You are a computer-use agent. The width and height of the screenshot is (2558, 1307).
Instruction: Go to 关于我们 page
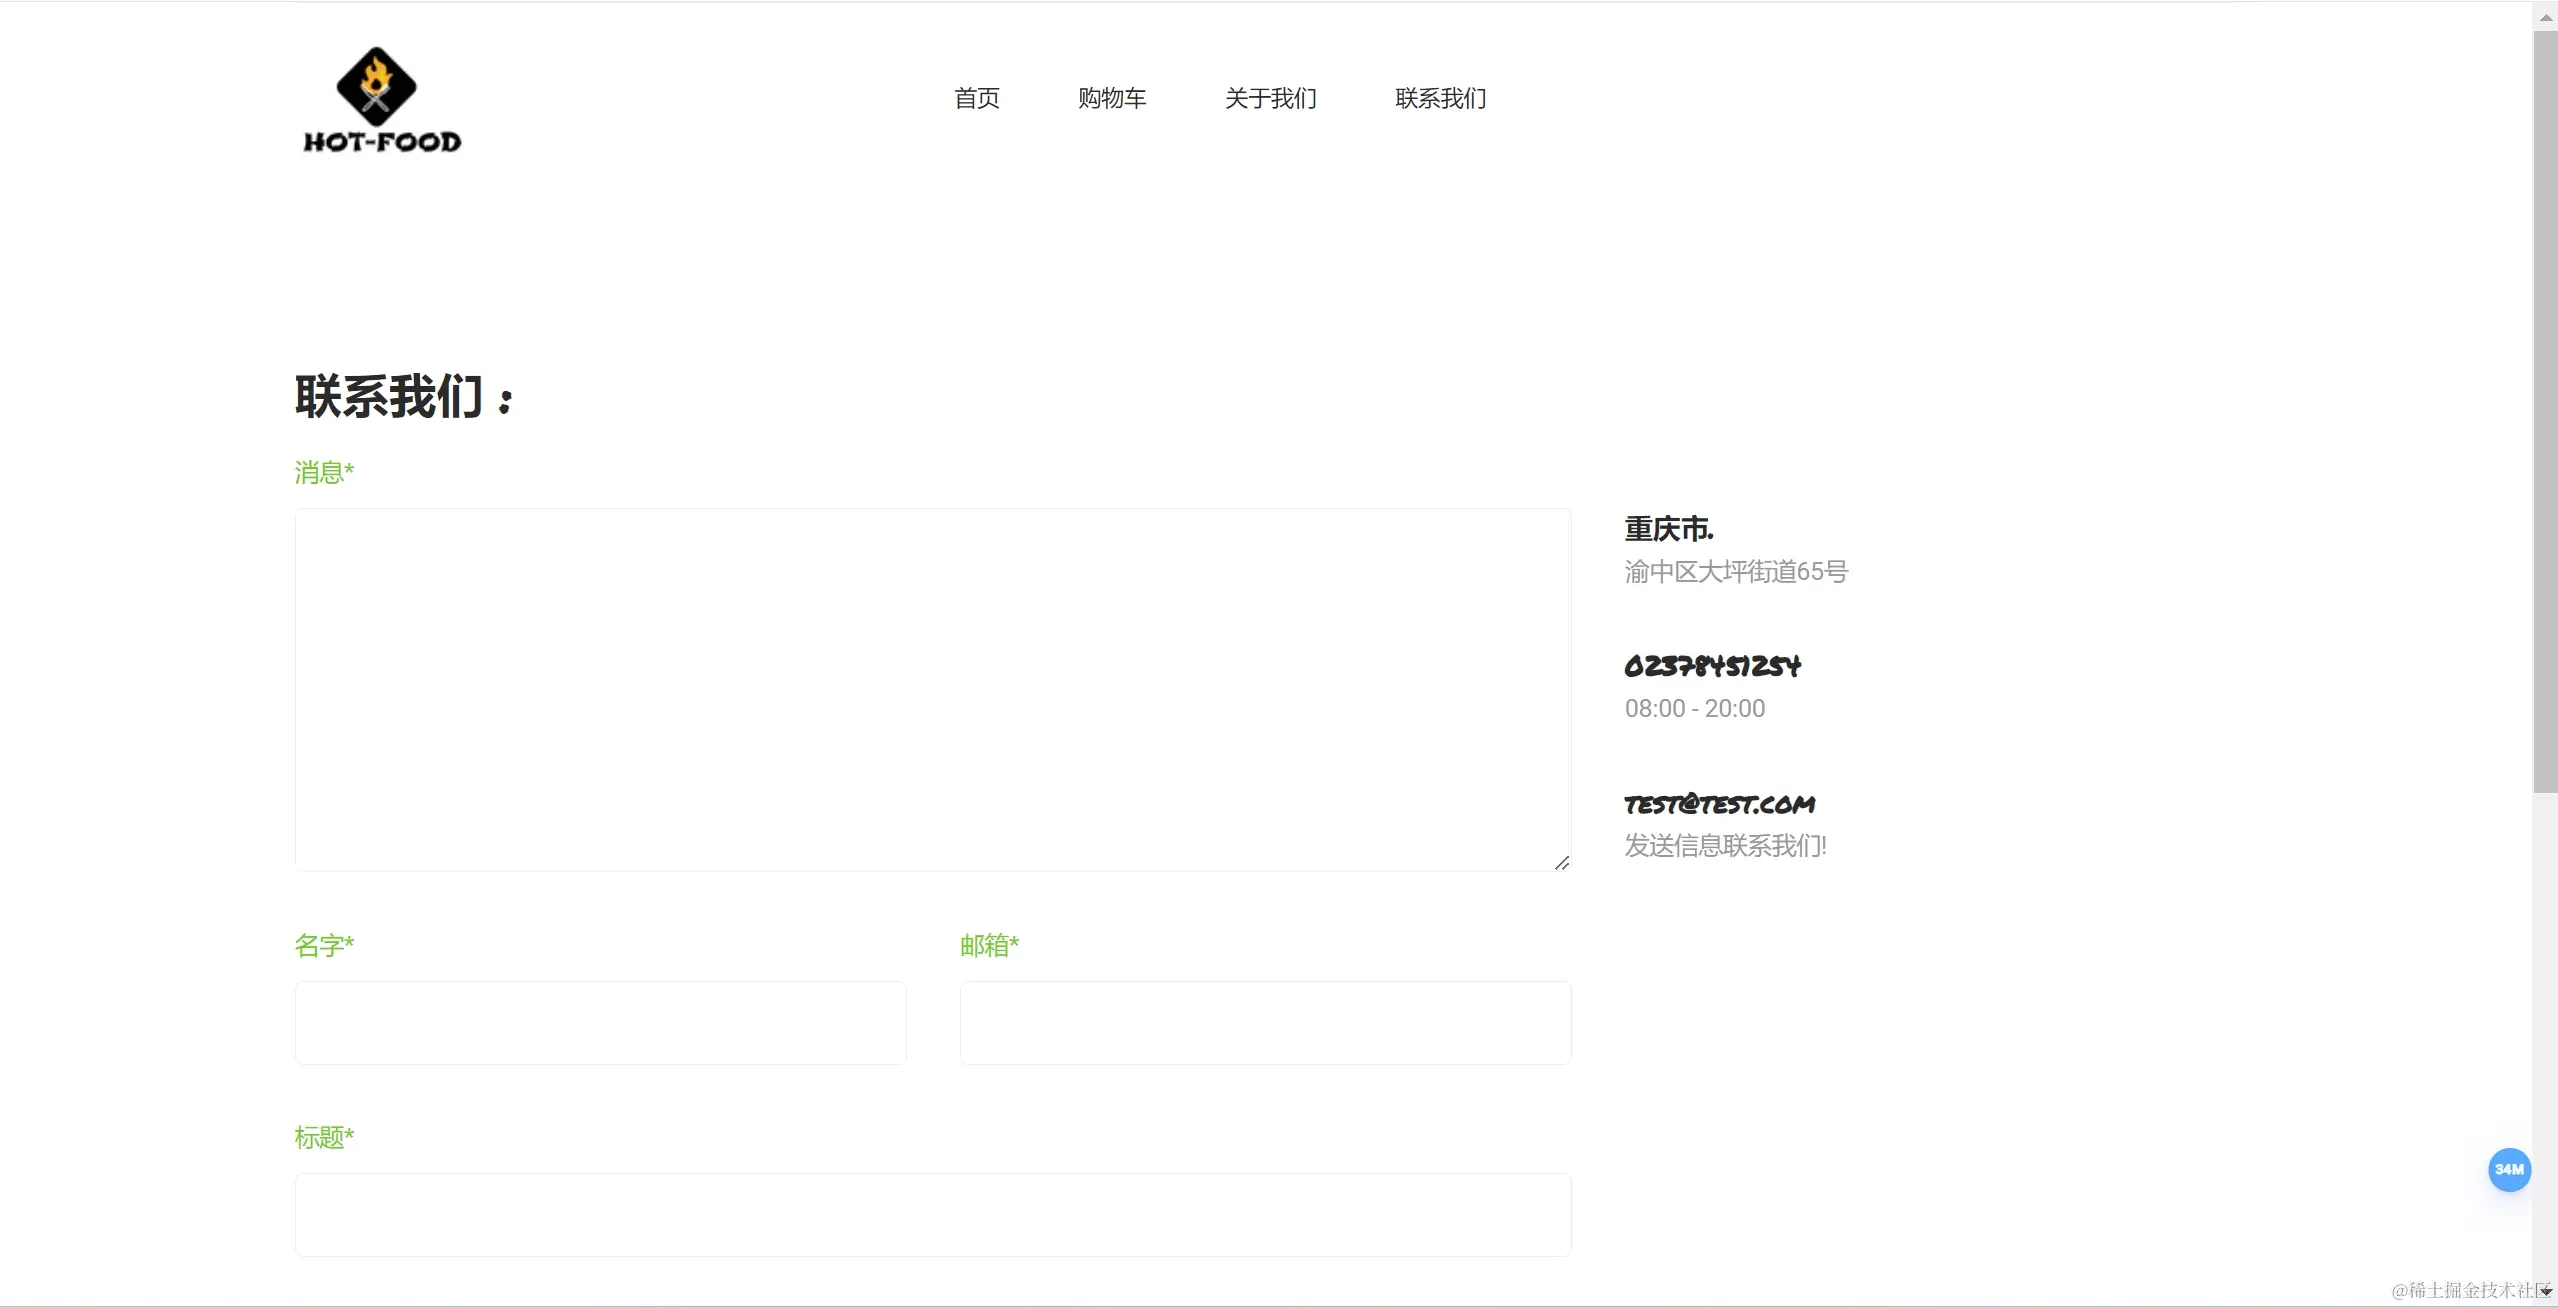[x=1270, y=98]
